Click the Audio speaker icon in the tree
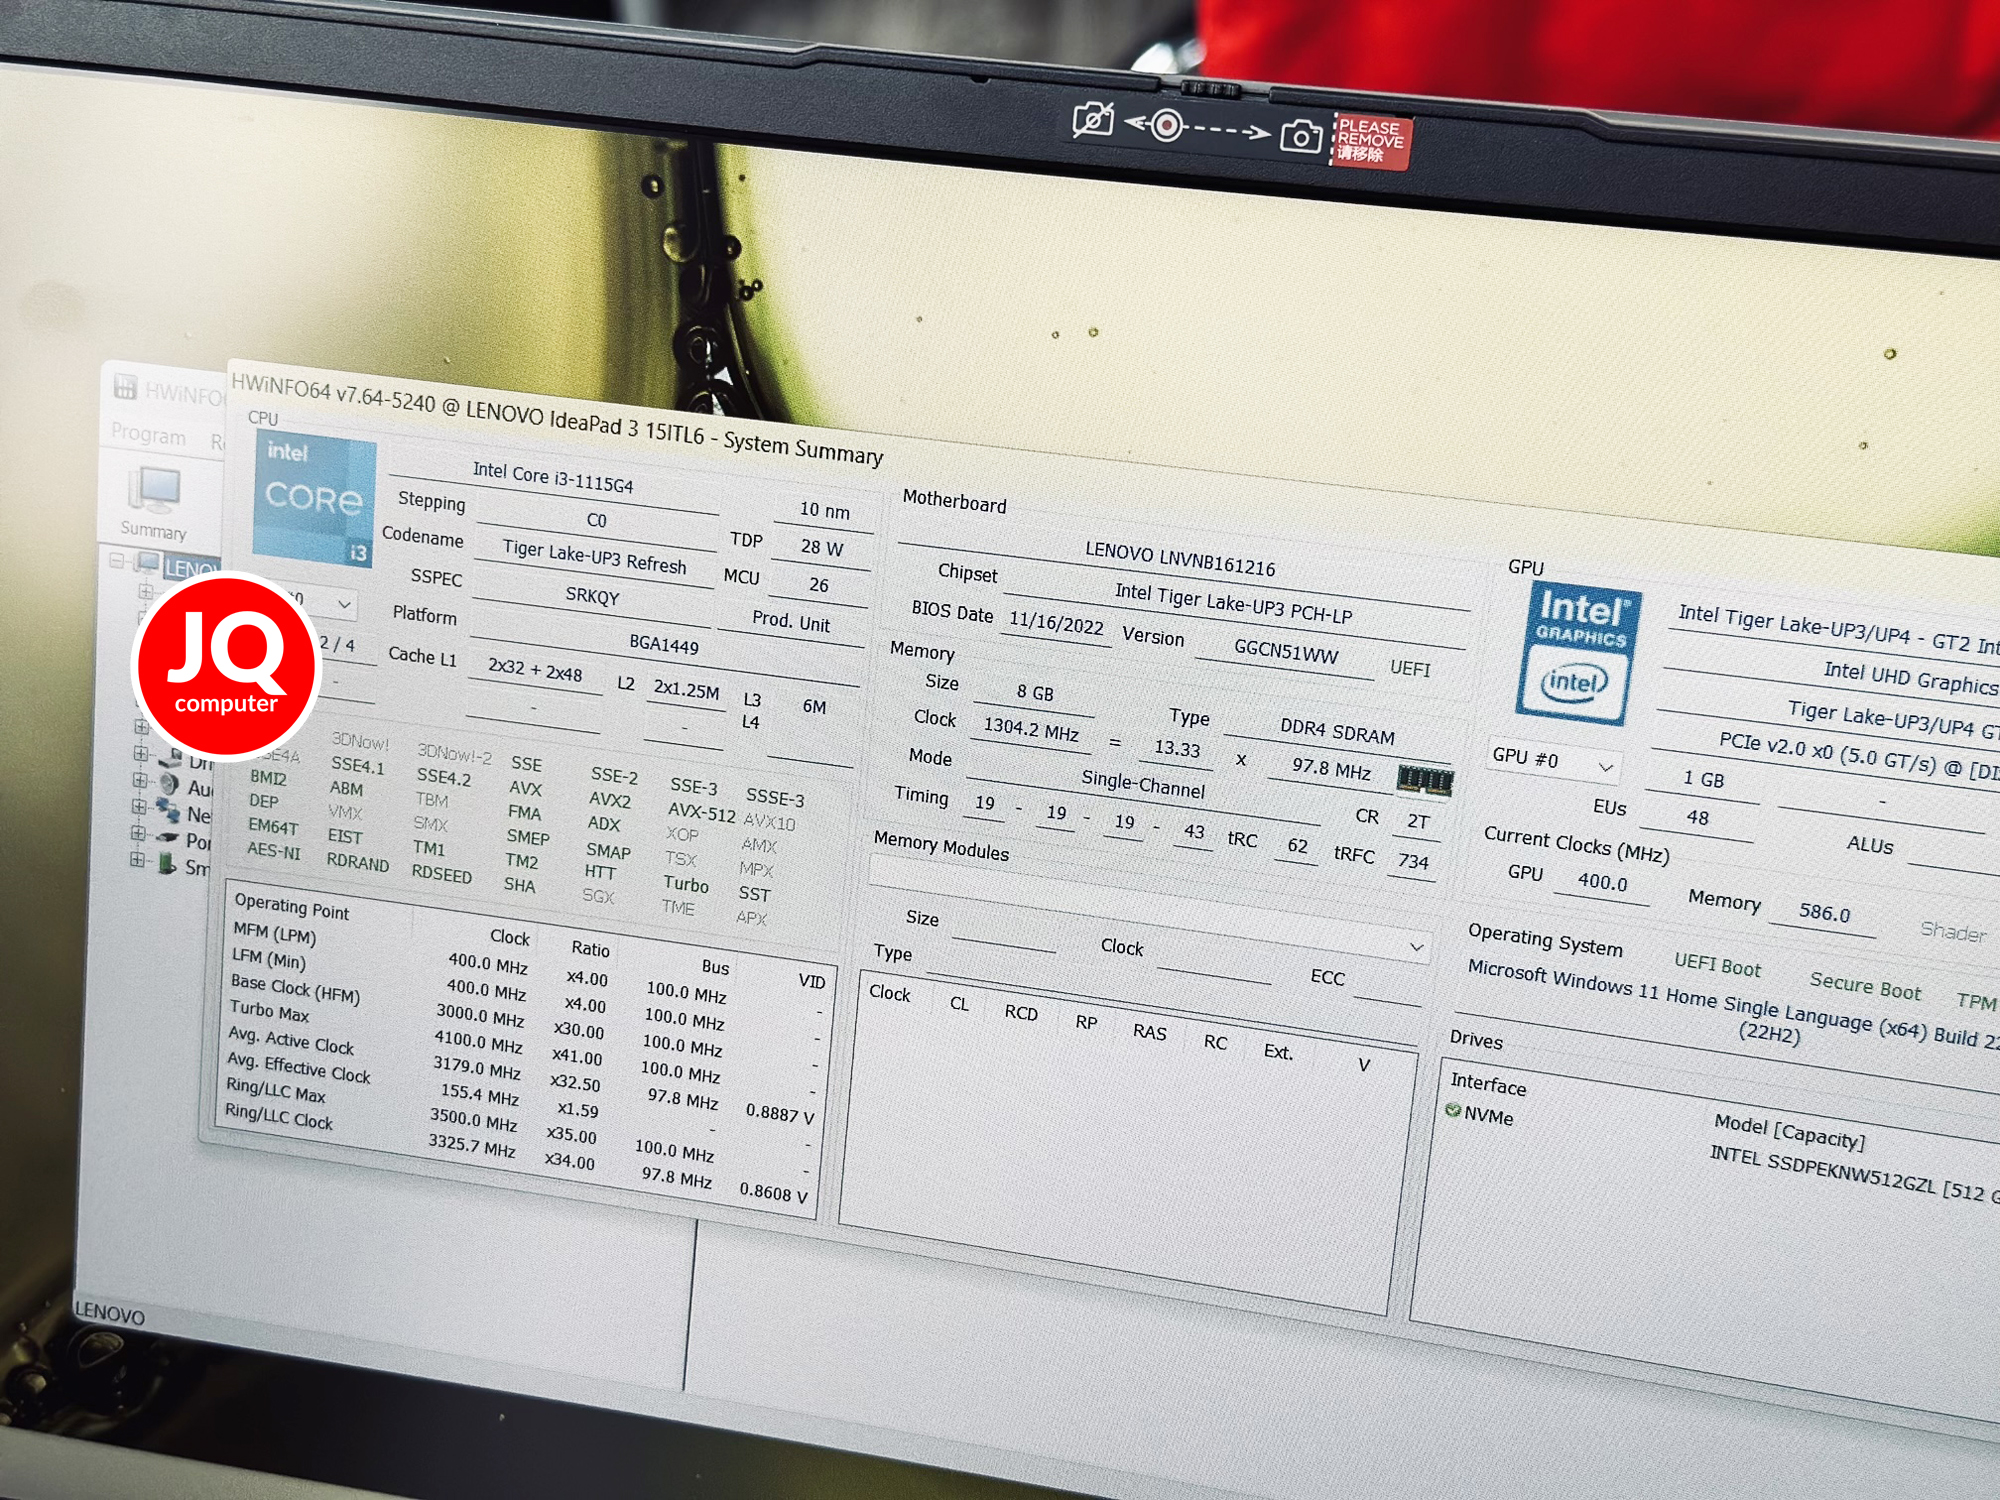Viewport: 2000px width, 1500px height. click(x=169, y=784)
